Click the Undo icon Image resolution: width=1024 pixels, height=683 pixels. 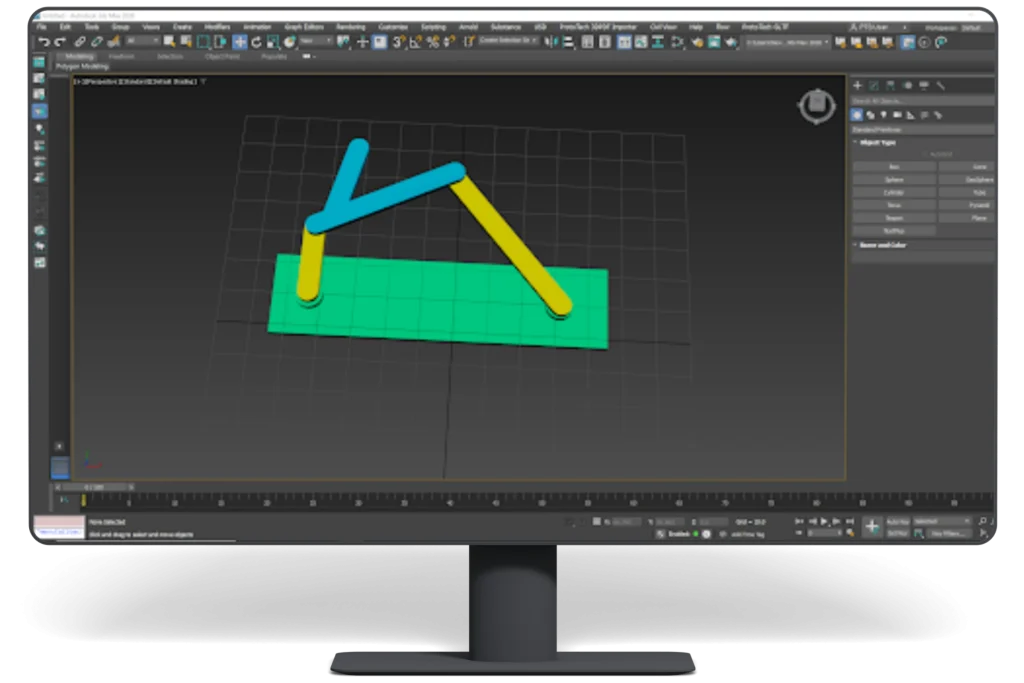coord(45,41)
